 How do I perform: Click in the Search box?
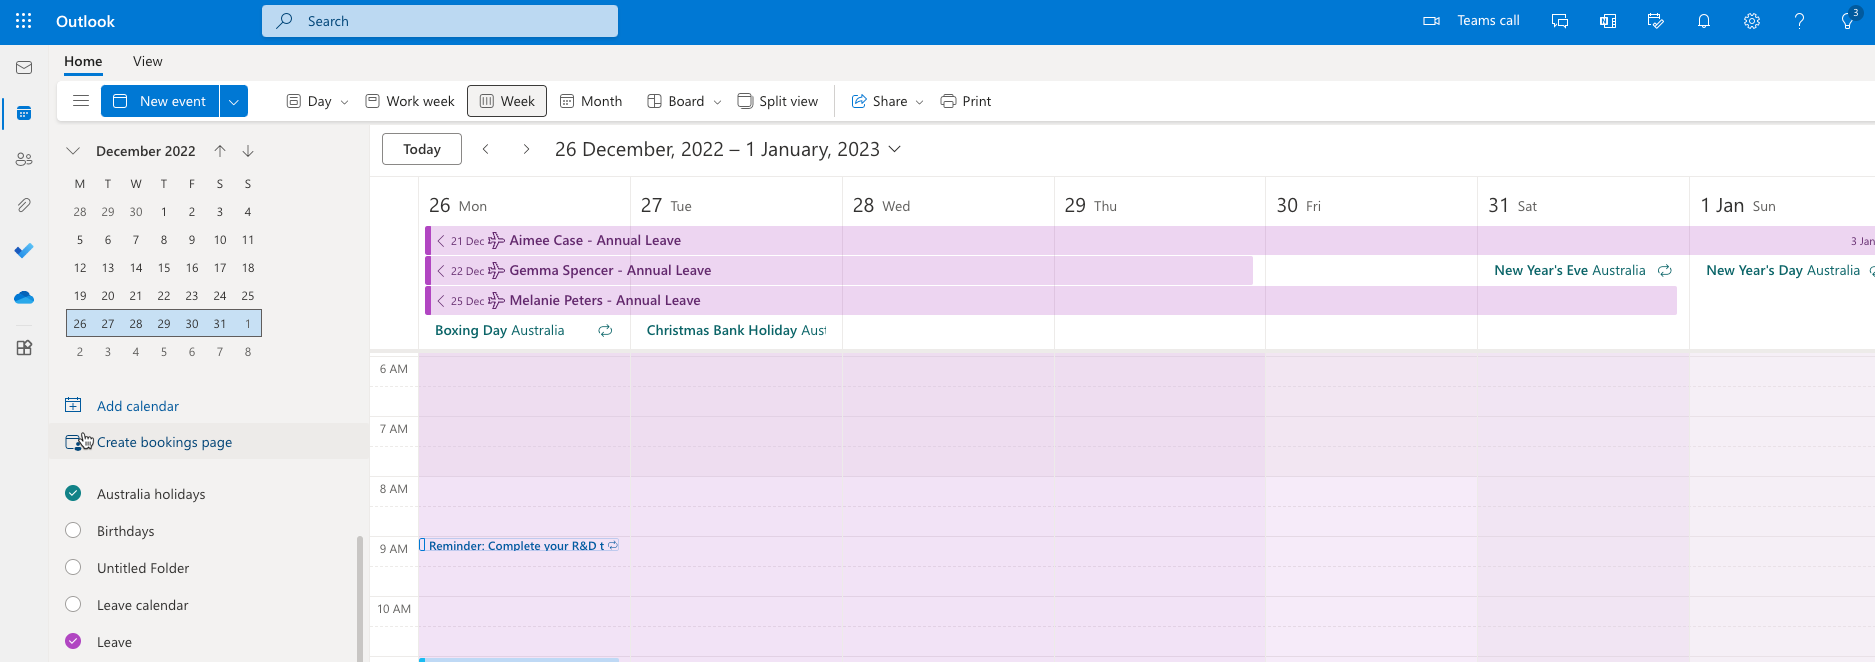click(440, 21)
